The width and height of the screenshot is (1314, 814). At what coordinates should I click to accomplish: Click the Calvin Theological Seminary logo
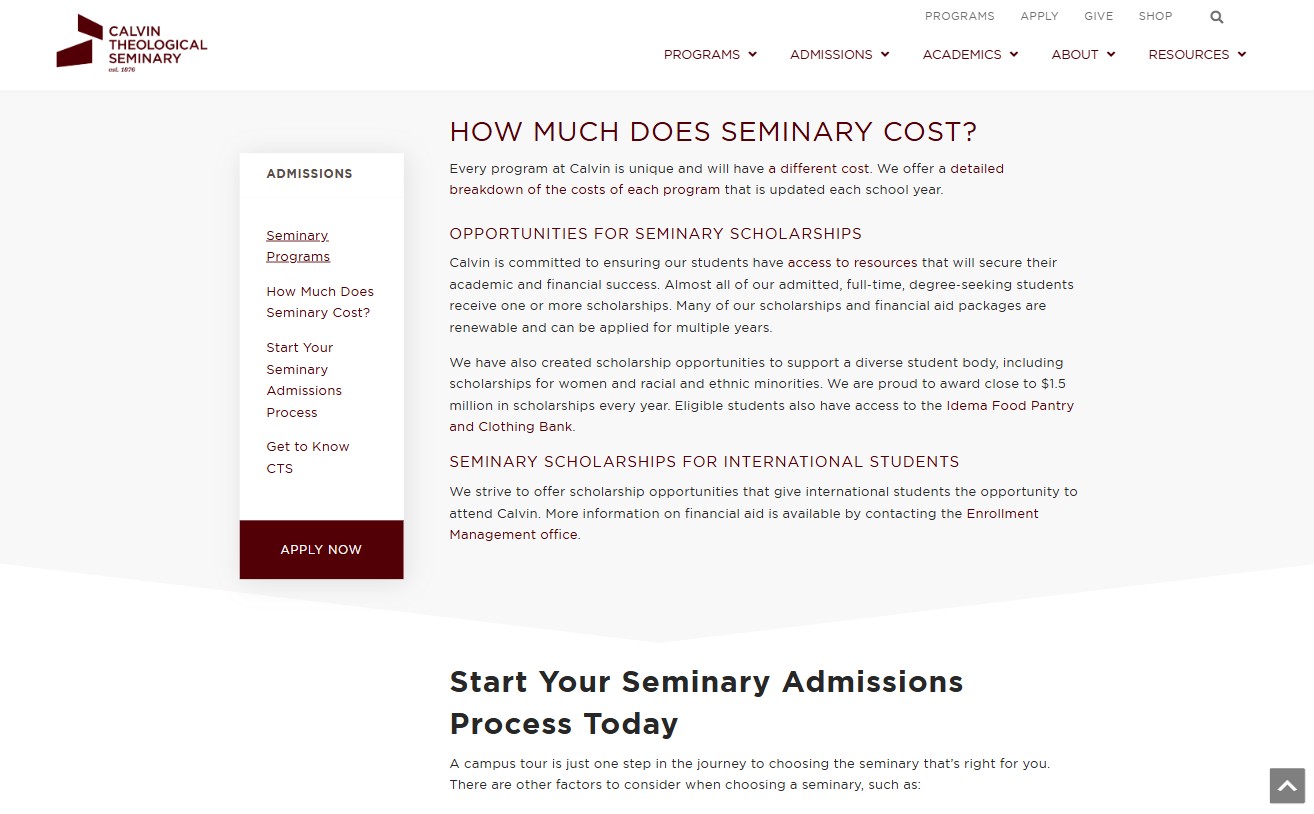[131, 43]
